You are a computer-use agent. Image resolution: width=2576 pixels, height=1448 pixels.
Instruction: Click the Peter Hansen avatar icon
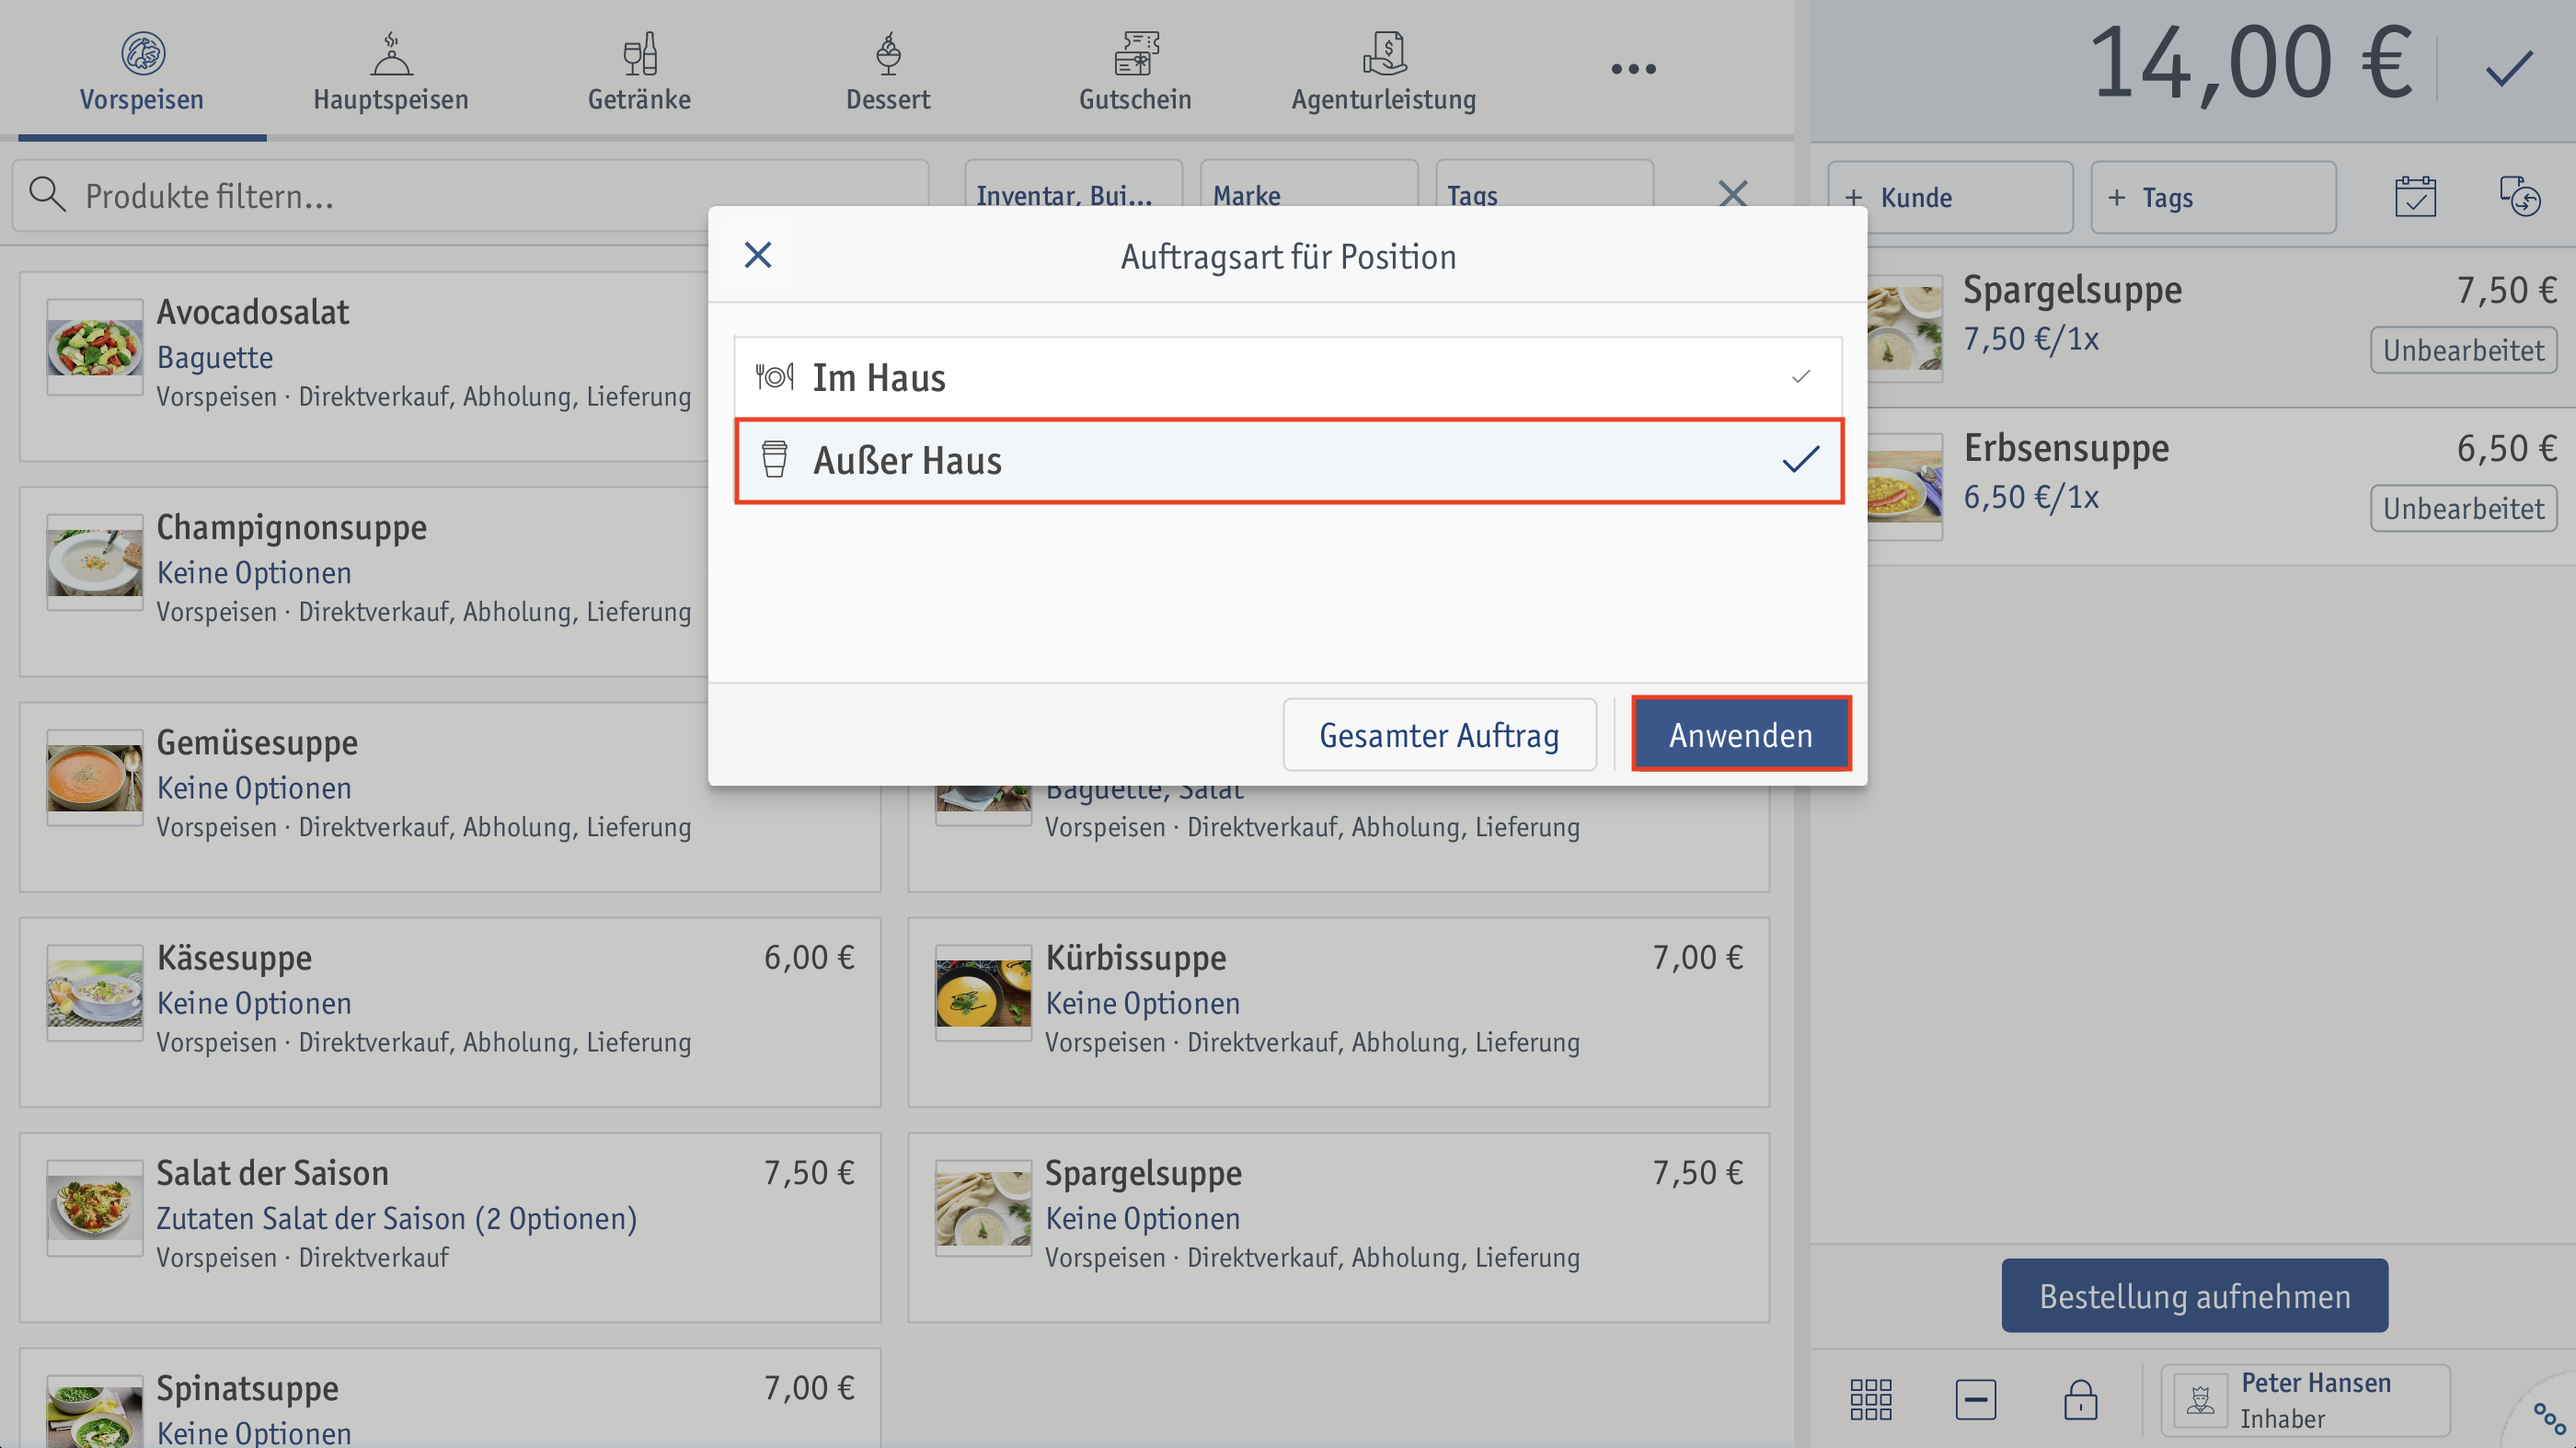pos(2200,1400)
